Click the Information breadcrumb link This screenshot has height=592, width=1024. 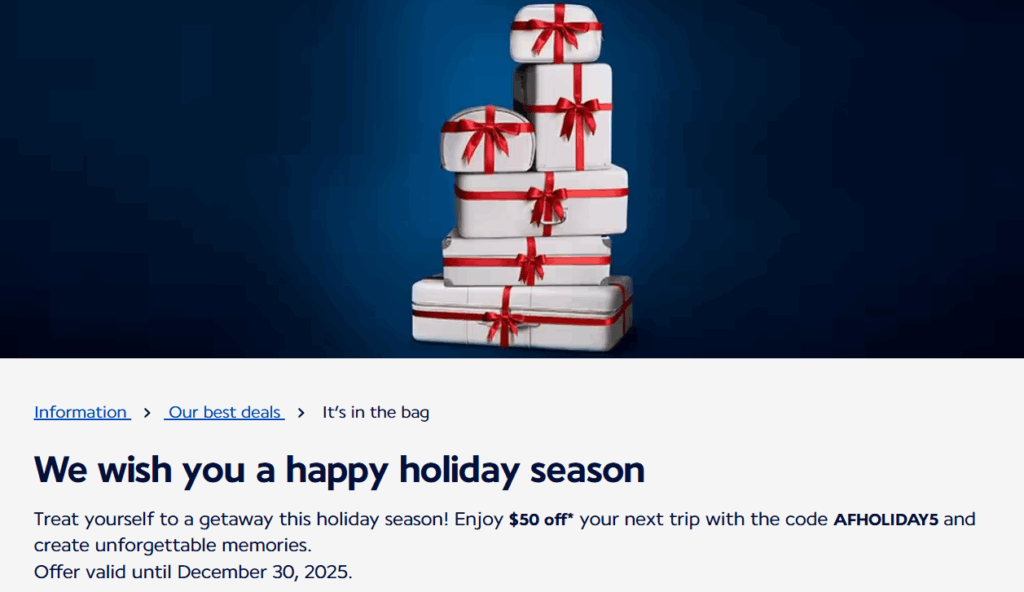[81, 412]
